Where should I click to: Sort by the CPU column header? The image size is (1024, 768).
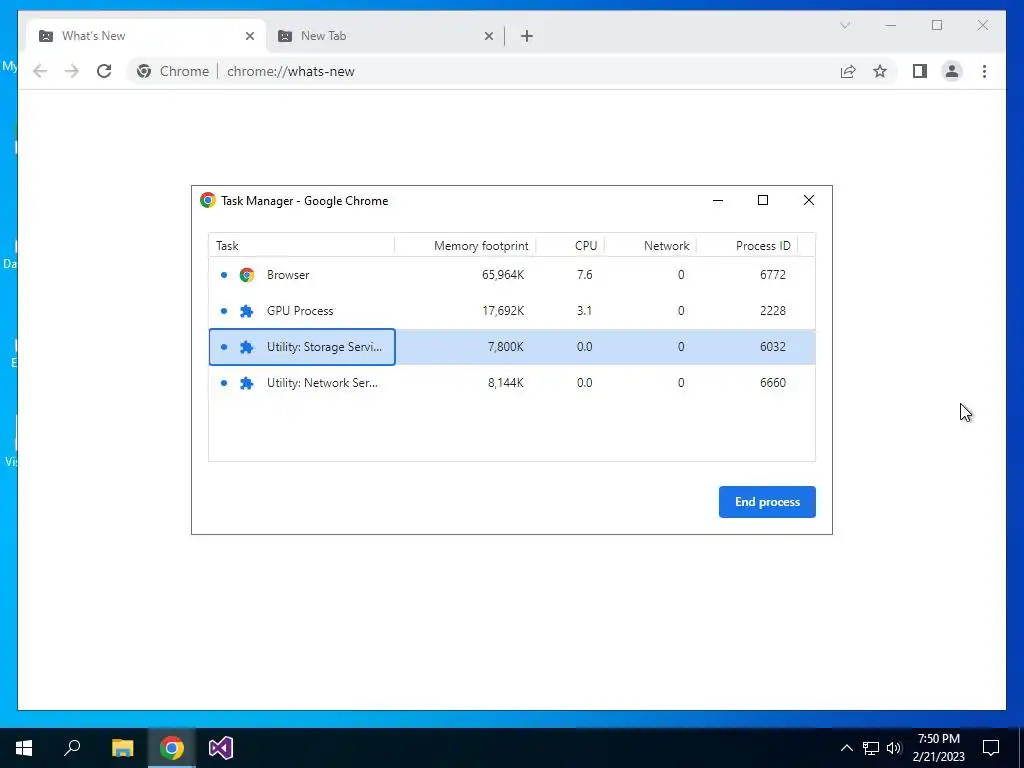pos(571,246)
